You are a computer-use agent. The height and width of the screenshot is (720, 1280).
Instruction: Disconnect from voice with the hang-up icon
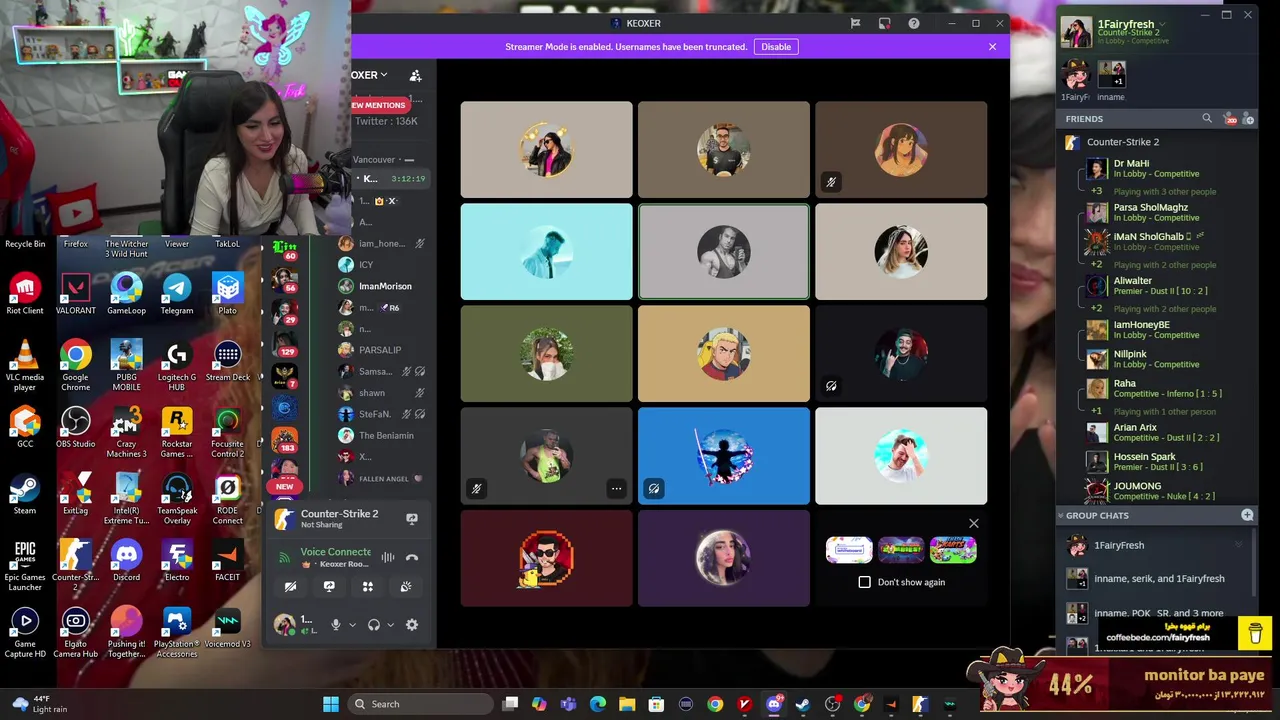click(412, 557)
